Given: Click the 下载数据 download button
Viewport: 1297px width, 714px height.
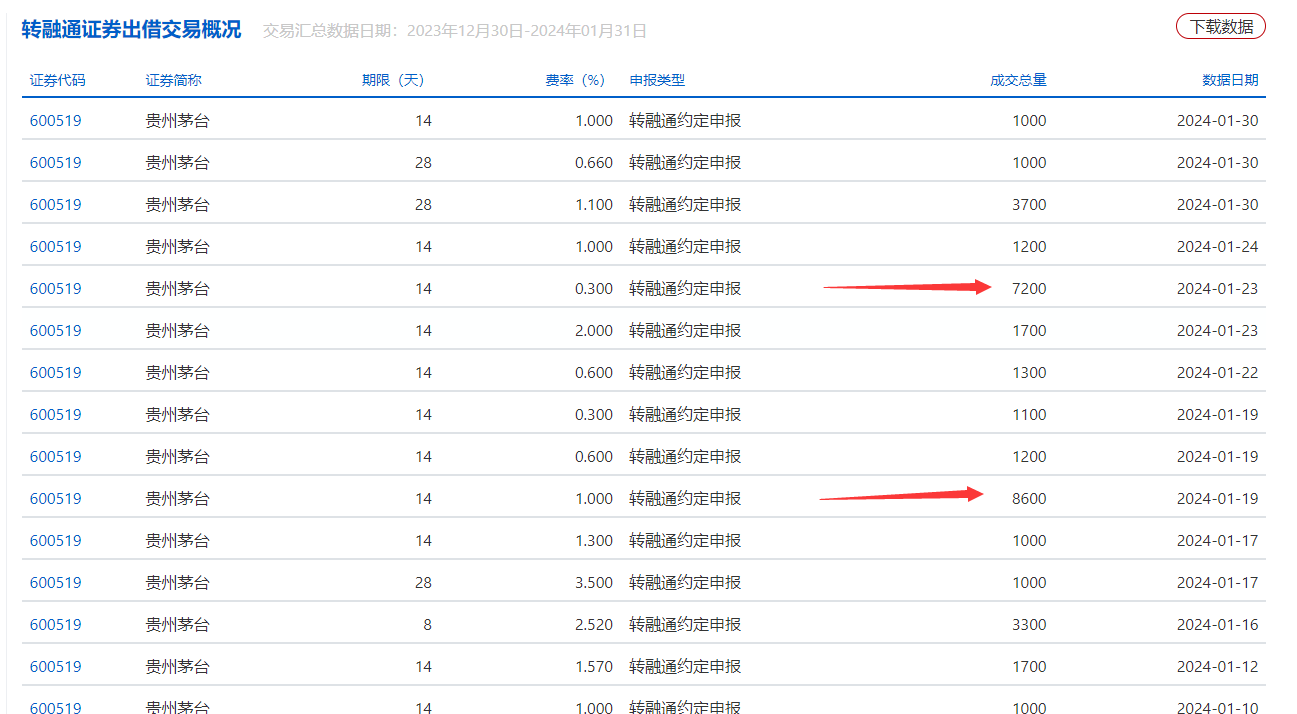Looking at the screenshot, I should click(x=1220, y=27).
